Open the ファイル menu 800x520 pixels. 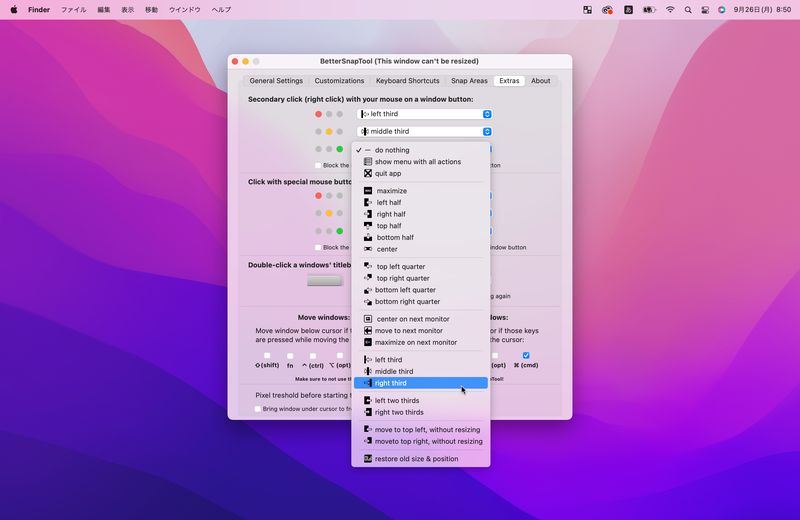pos(73,10)
